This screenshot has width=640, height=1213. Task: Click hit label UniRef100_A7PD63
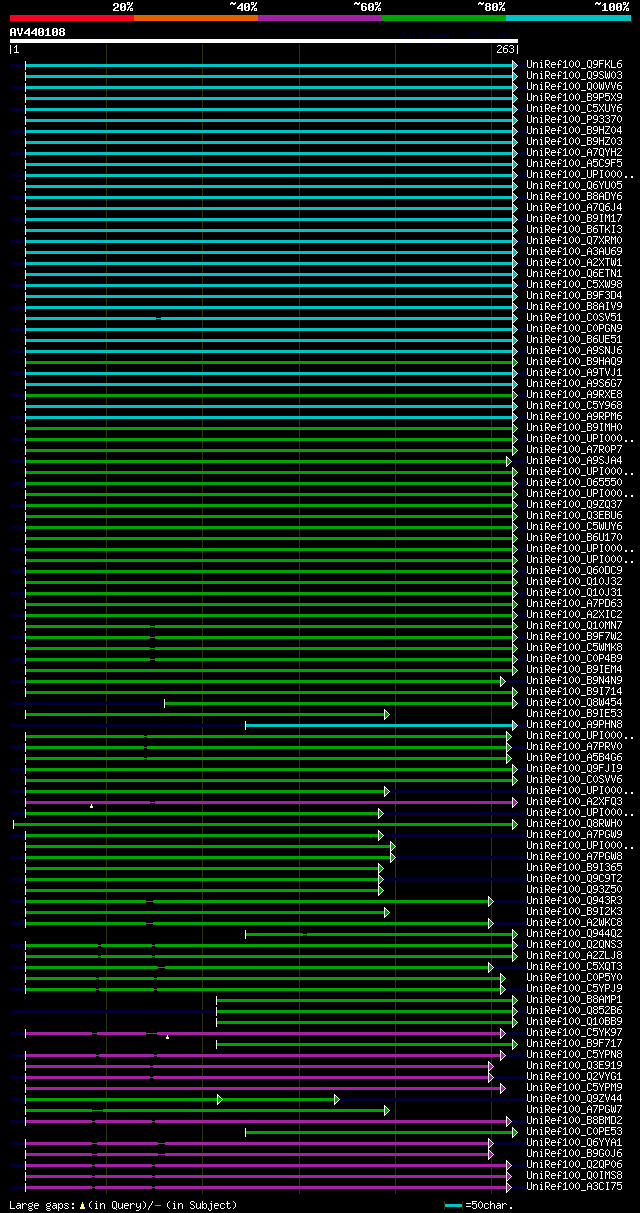coord(575,603)
